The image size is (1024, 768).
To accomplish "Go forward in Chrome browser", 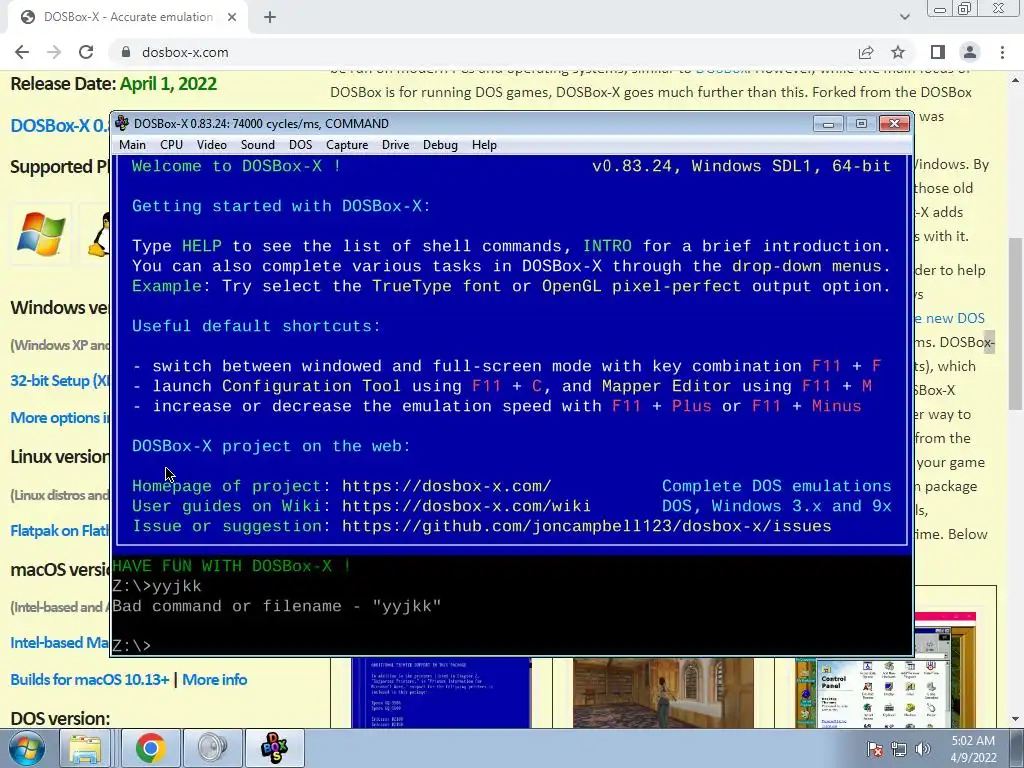I will 54,52.
